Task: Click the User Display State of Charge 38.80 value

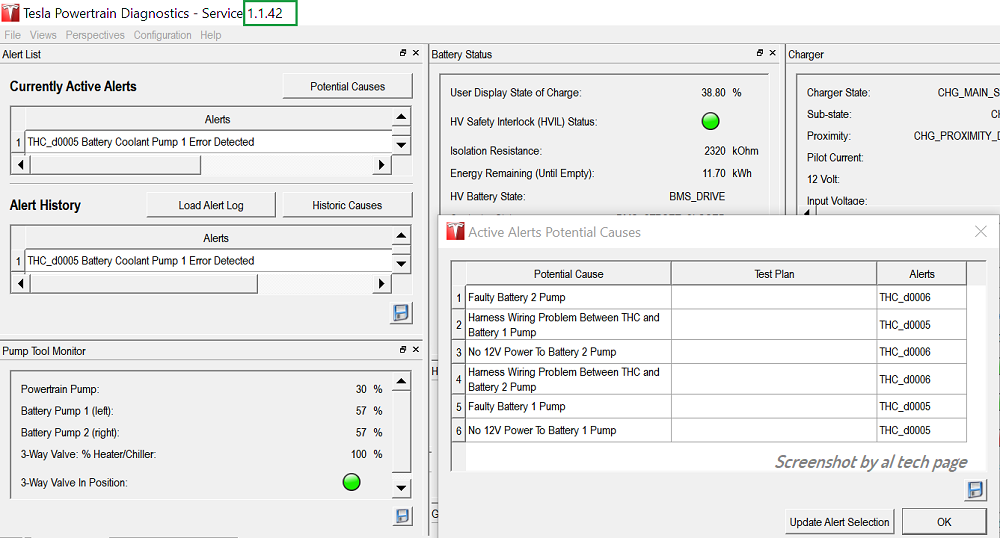Action: tap(713, 92)
